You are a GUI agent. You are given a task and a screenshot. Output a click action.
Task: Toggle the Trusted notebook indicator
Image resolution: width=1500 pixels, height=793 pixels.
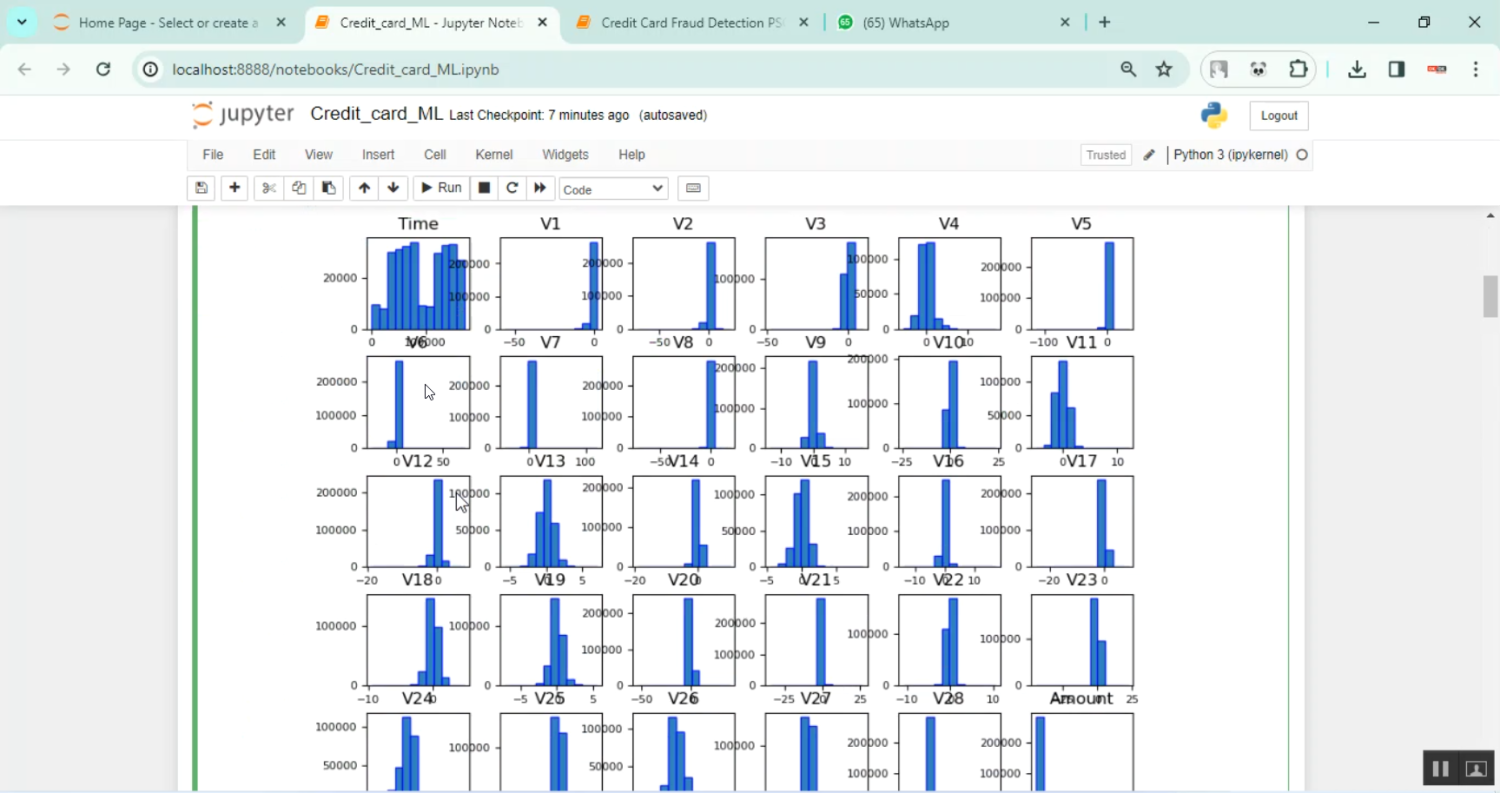[1106, 155]
